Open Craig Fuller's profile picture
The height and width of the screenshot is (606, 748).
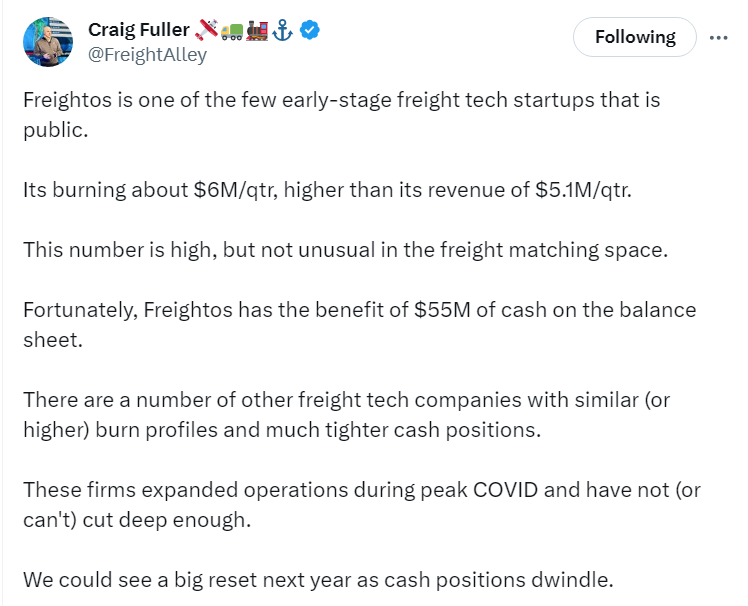click(x=48, y=42)
